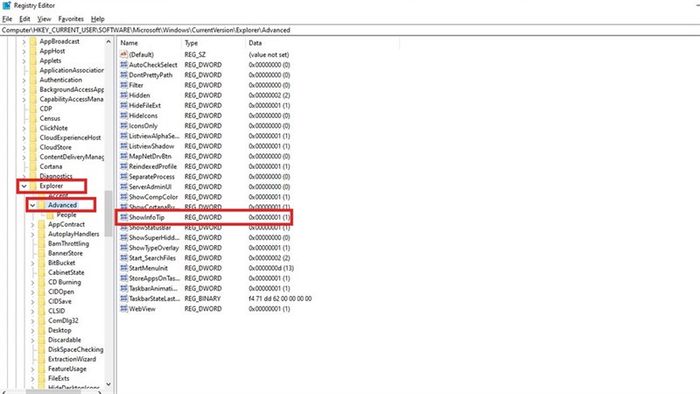Expand the Authentication key arrow
Image resolution: width=700 pixels, height=394 pixels.
(x=24, y=80)
